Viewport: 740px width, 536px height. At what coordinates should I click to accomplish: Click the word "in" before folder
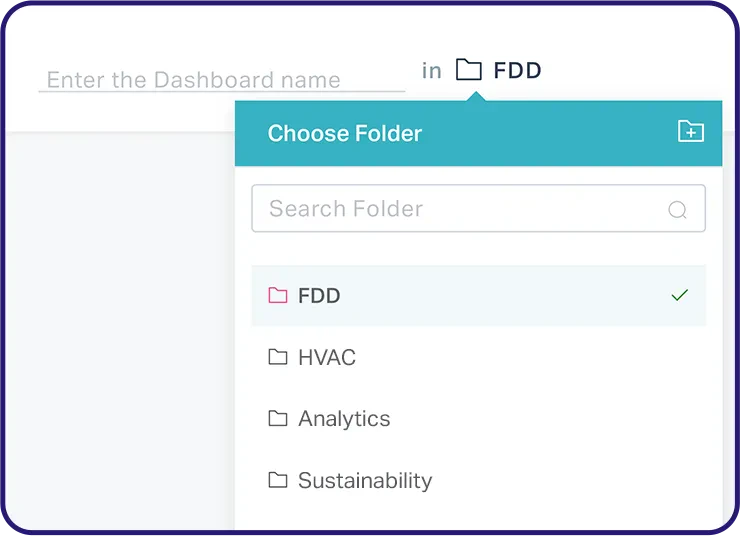[431, 70]
